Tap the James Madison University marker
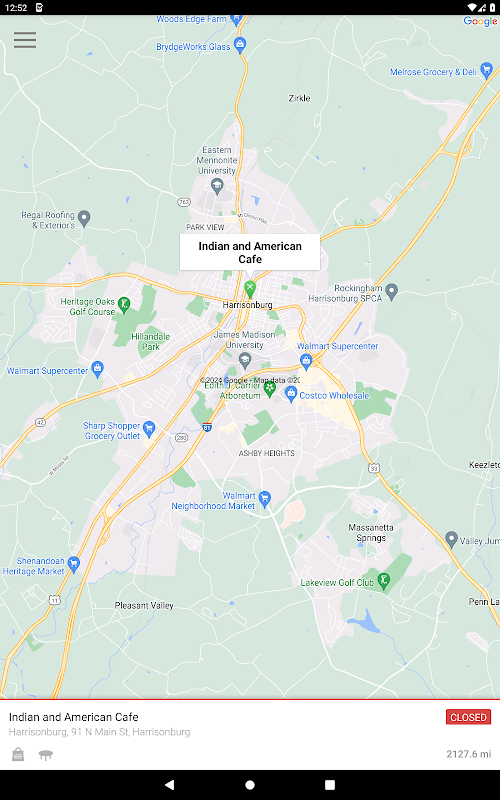The height and width of the screenshot is (800, 500). tap(245, 360)
